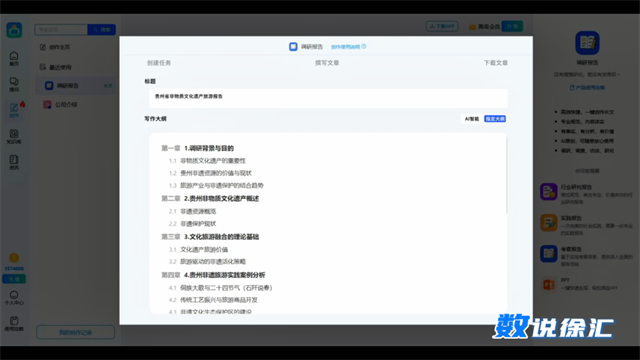This screenshot has width=640, height=360.
Task: Click the blue 调研报告 icon in dialog header
Action: click(x=293, y=47)
